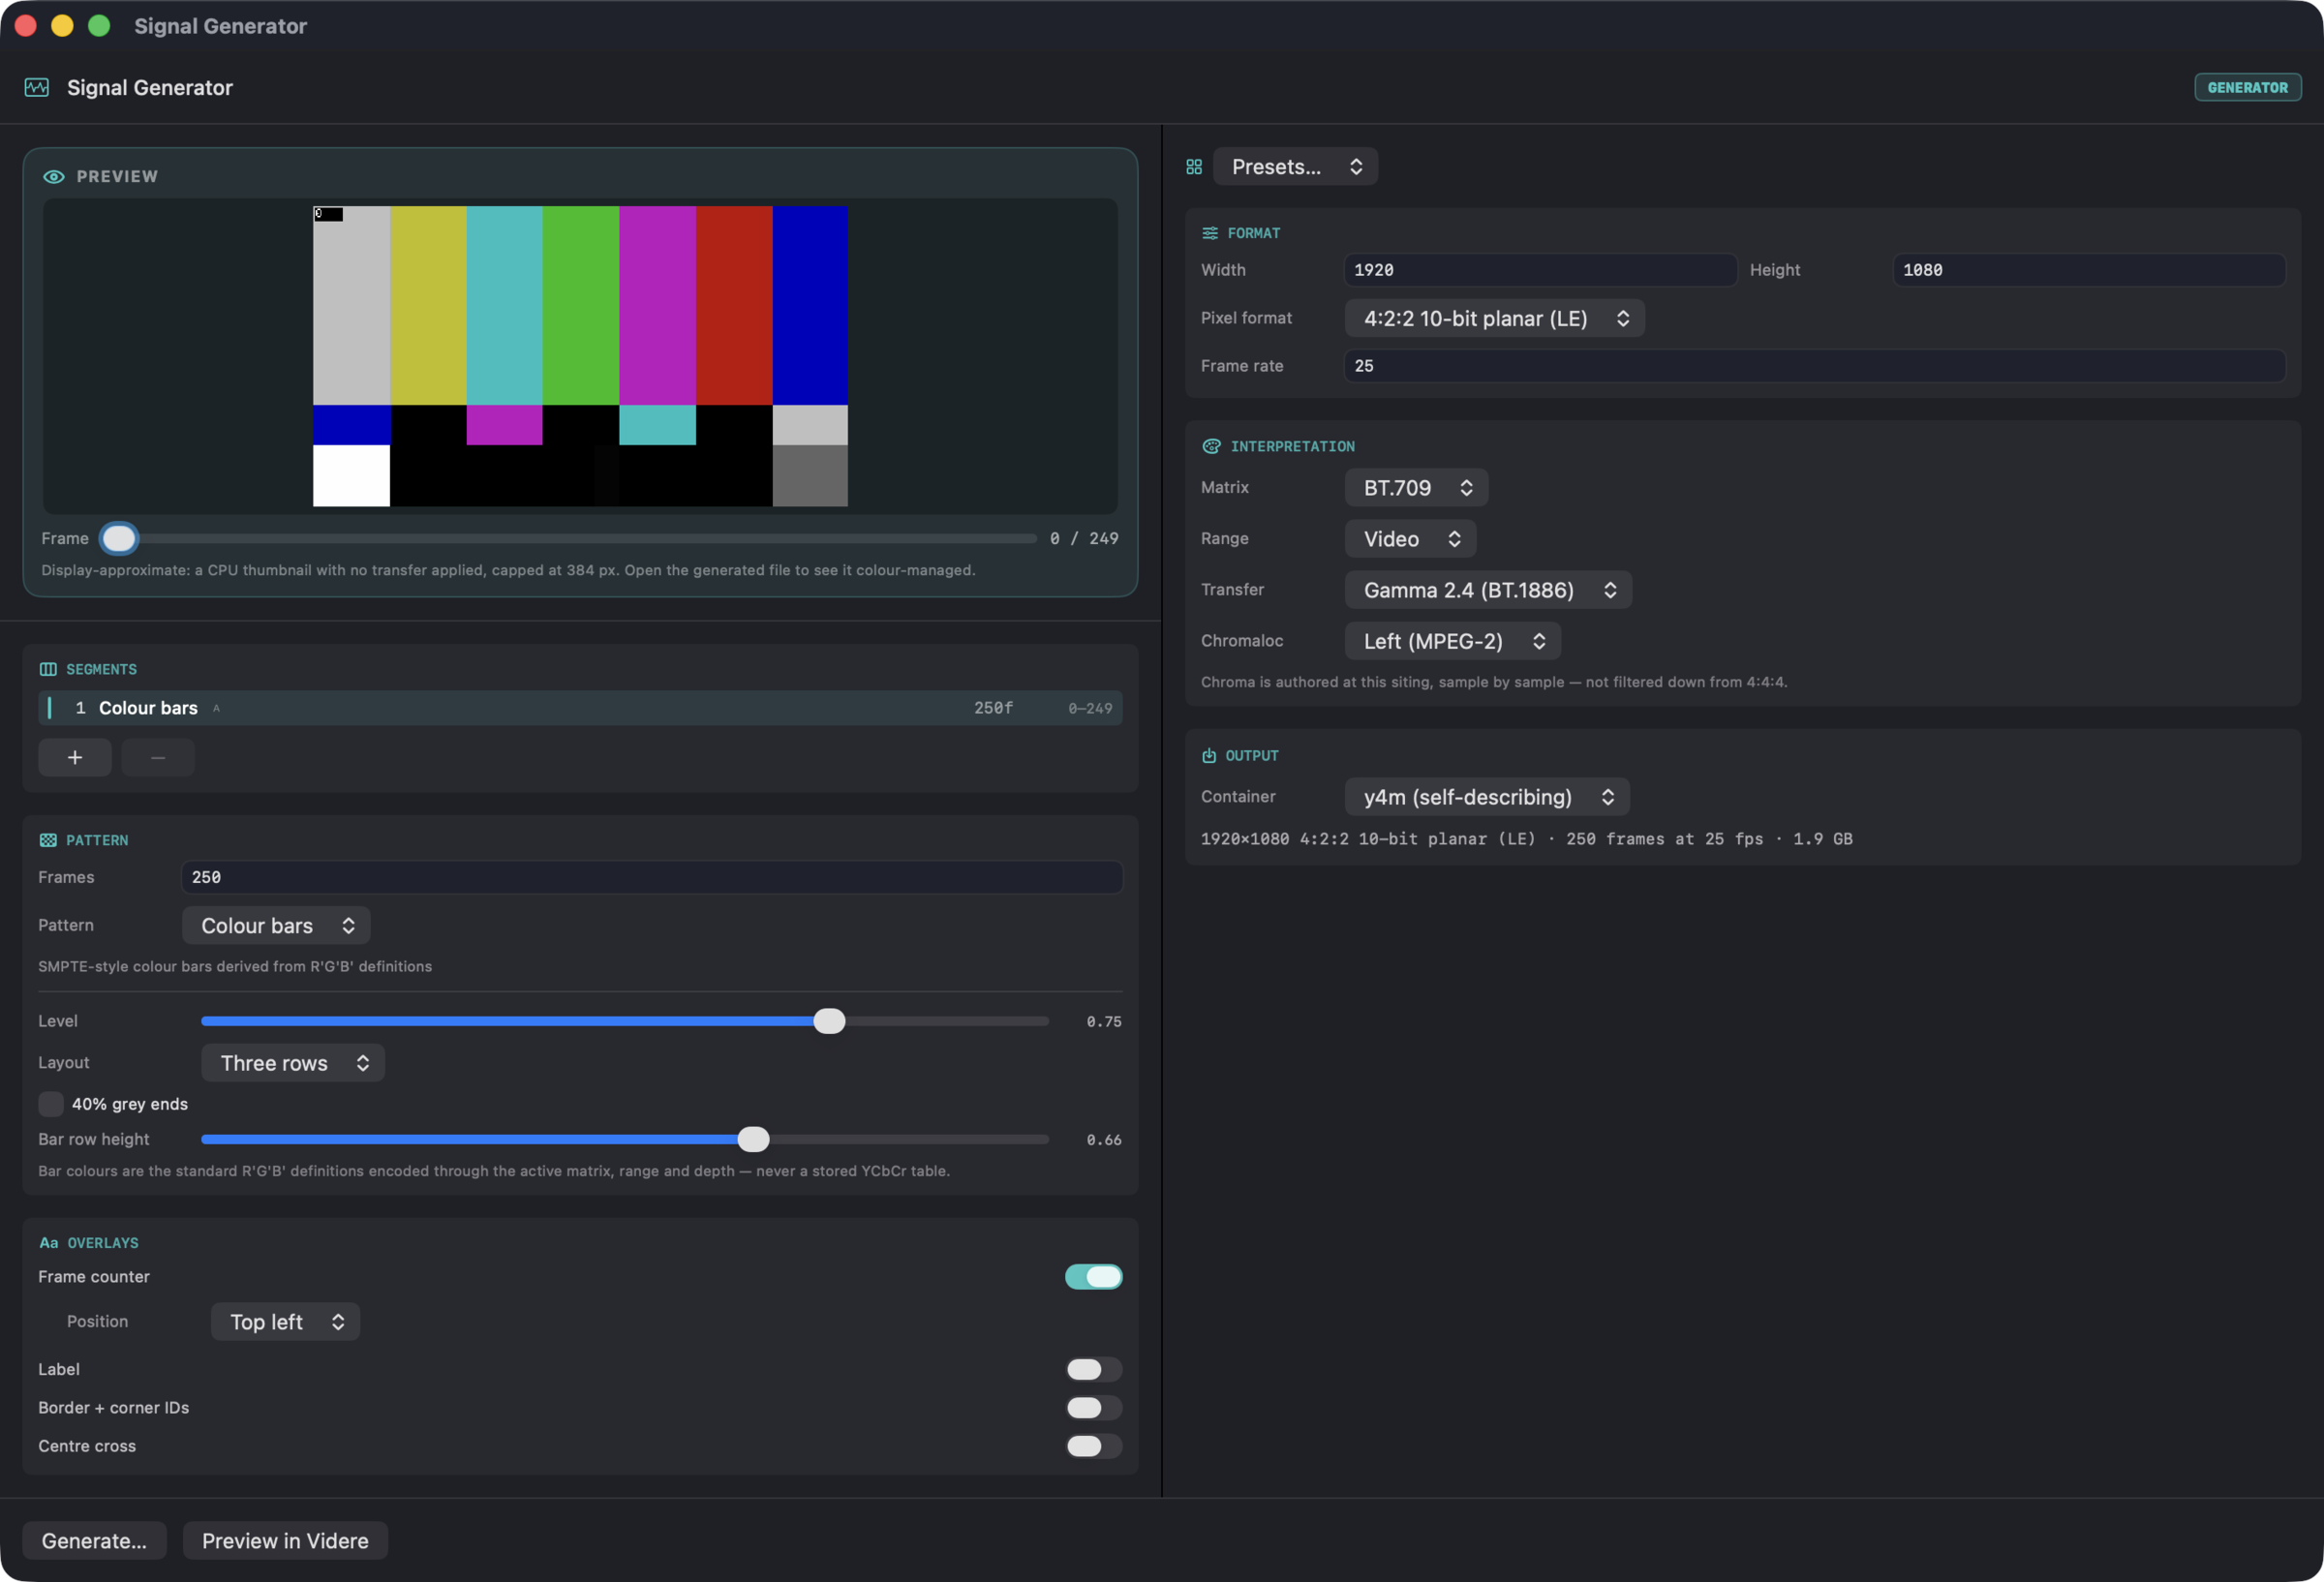The height and width of the screenshot is (1582, 2324).
Task: Open the Pattern Colour bars dropdown
Action: (276, 926)
